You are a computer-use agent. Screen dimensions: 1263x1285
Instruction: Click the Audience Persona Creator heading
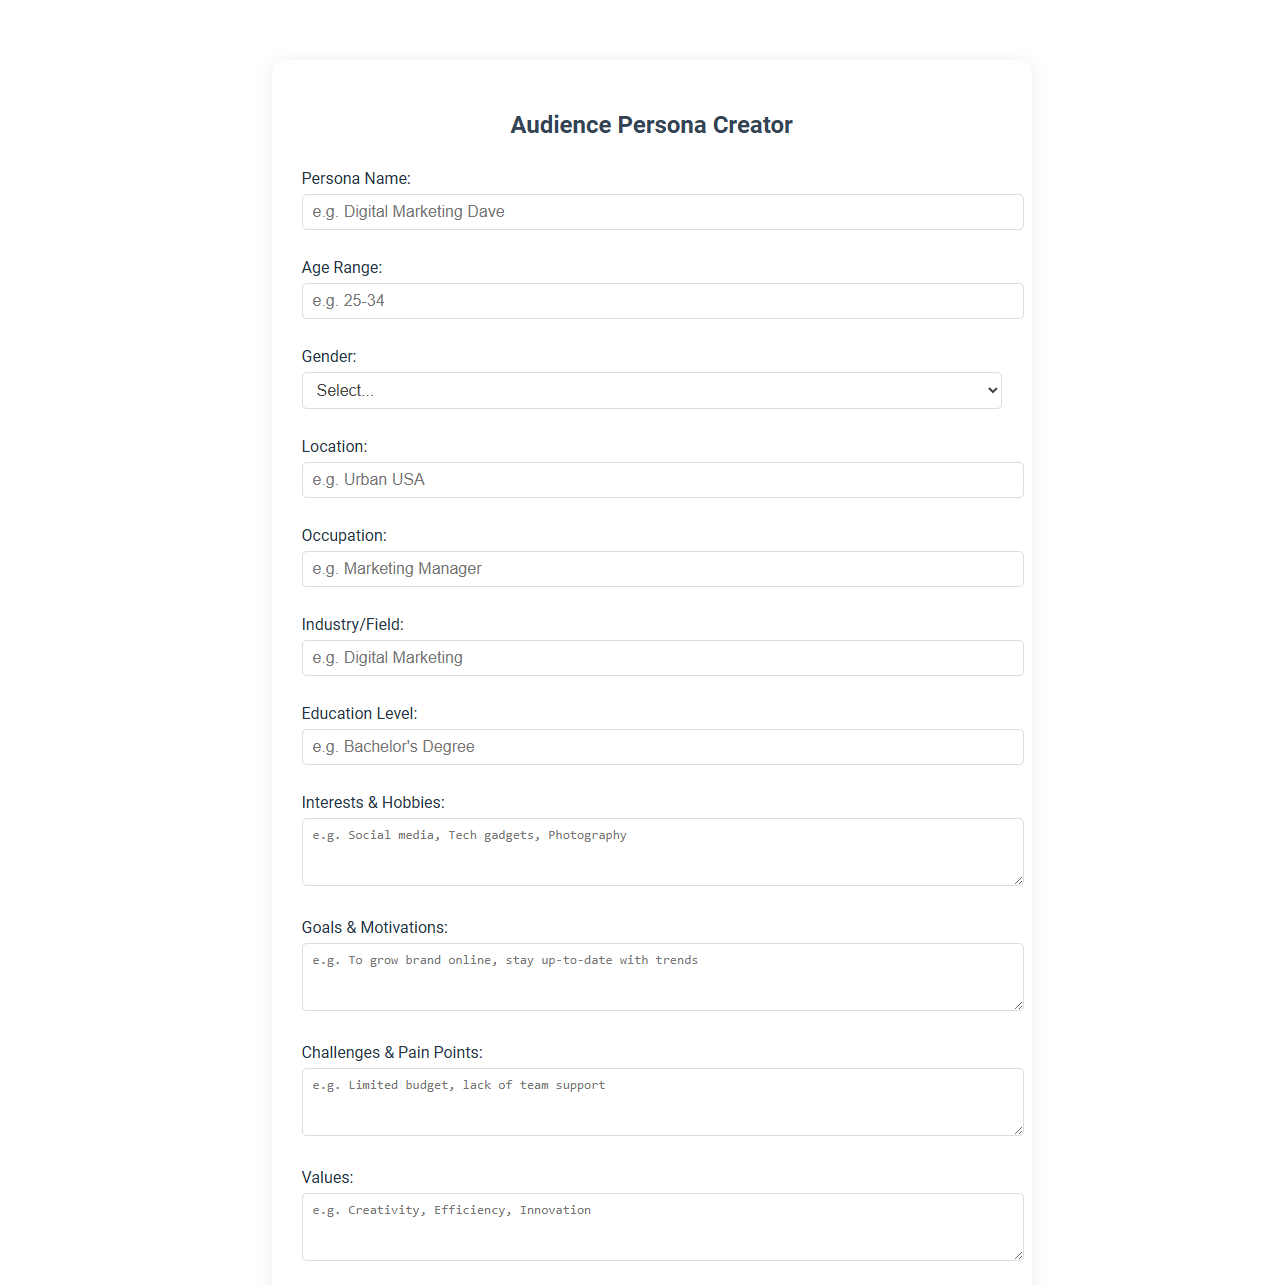(x=651, y=125)
